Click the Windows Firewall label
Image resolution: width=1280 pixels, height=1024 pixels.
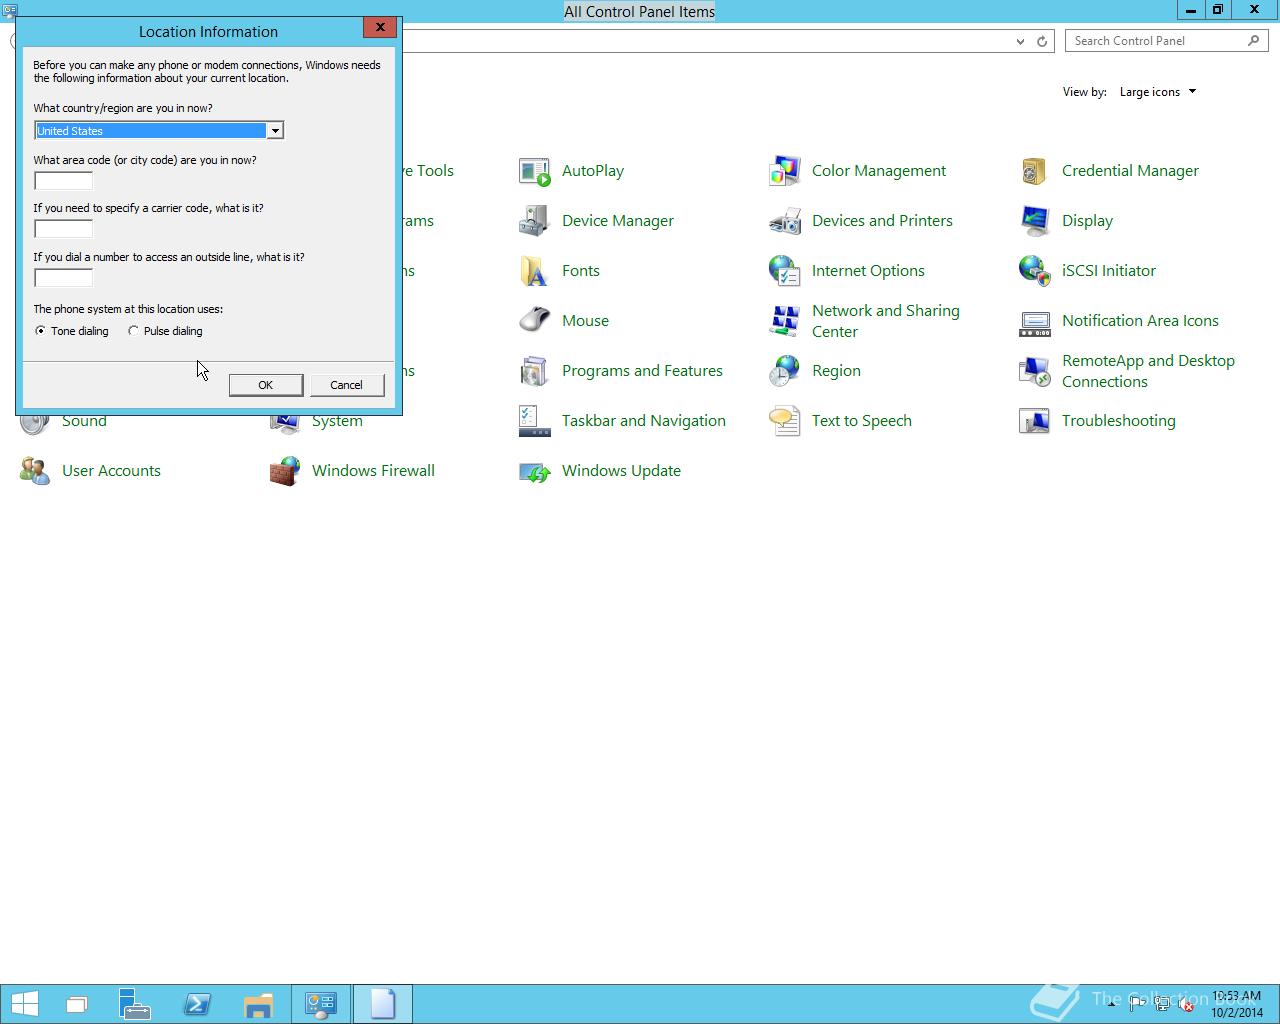[x=373, y=471]
